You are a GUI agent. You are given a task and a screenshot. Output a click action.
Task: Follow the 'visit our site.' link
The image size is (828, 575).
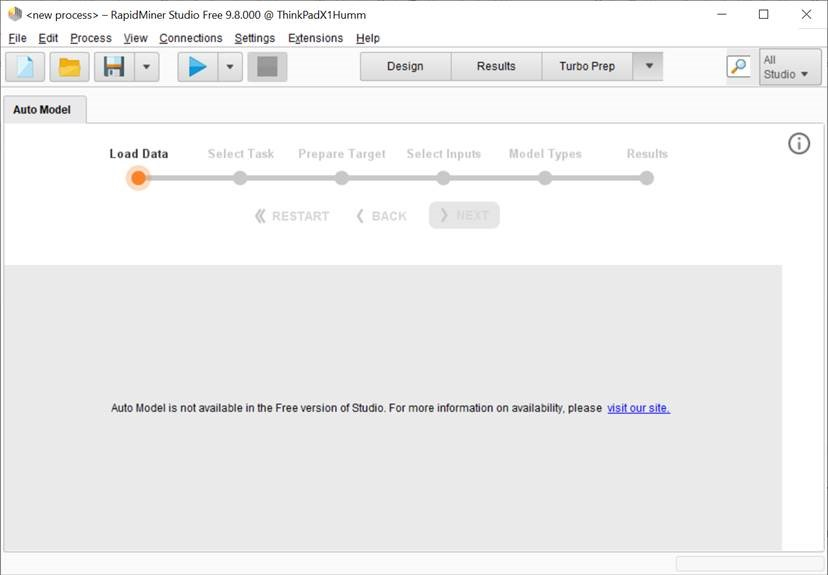coord(638,408)
